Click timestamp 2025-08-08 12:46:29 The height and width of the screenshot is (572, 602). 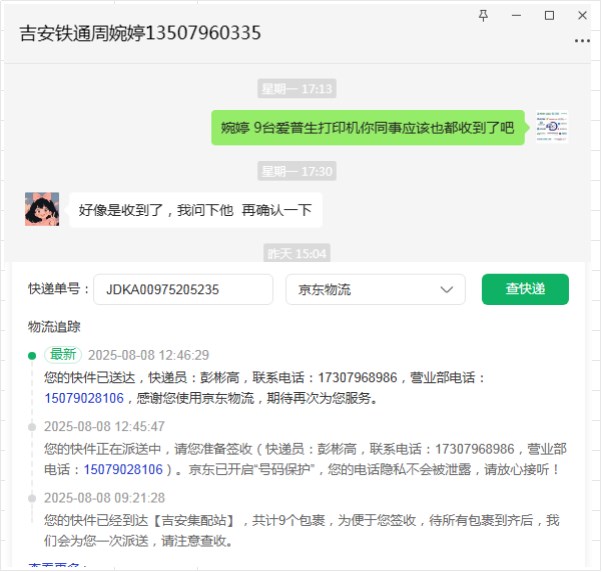tap(149, 355)
